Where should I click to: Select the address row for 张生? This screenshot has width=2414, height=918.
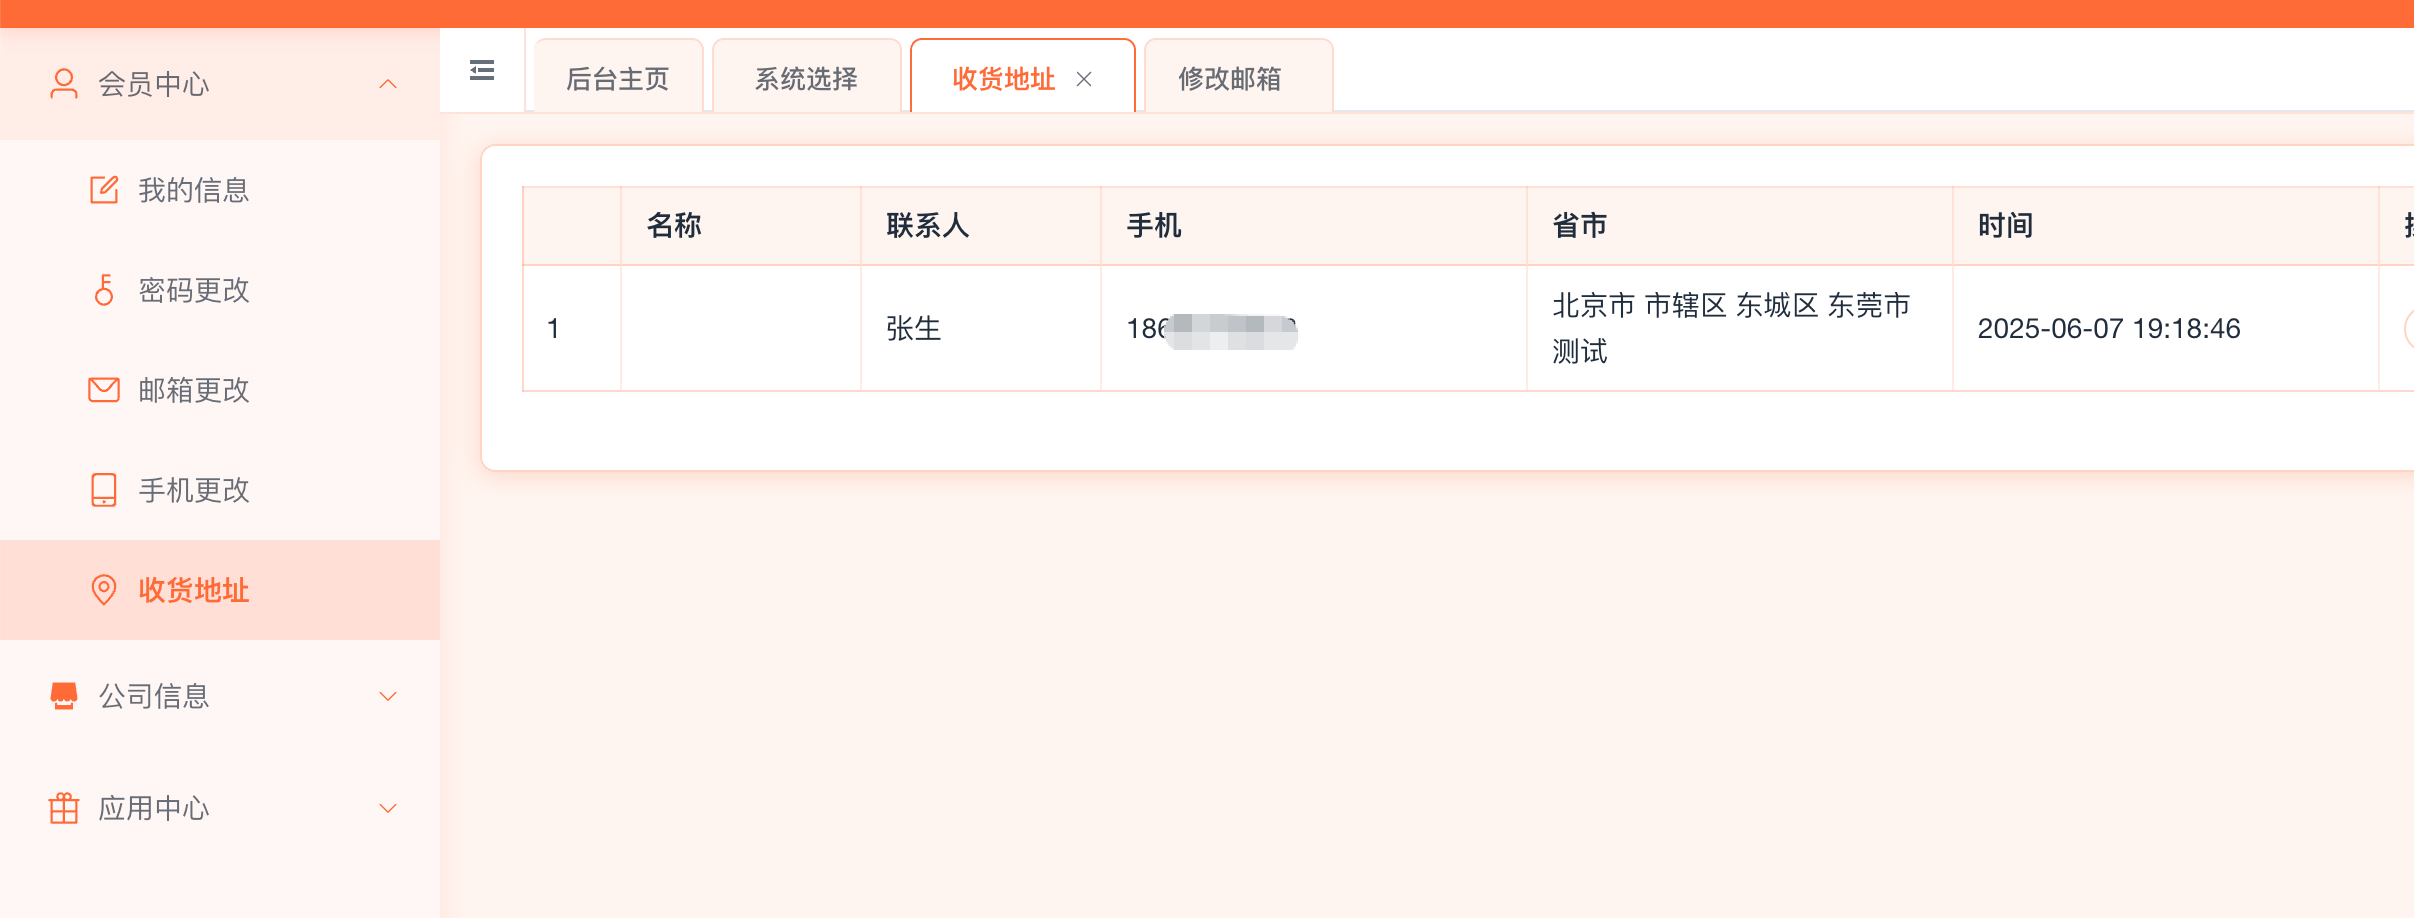[913, 329]
